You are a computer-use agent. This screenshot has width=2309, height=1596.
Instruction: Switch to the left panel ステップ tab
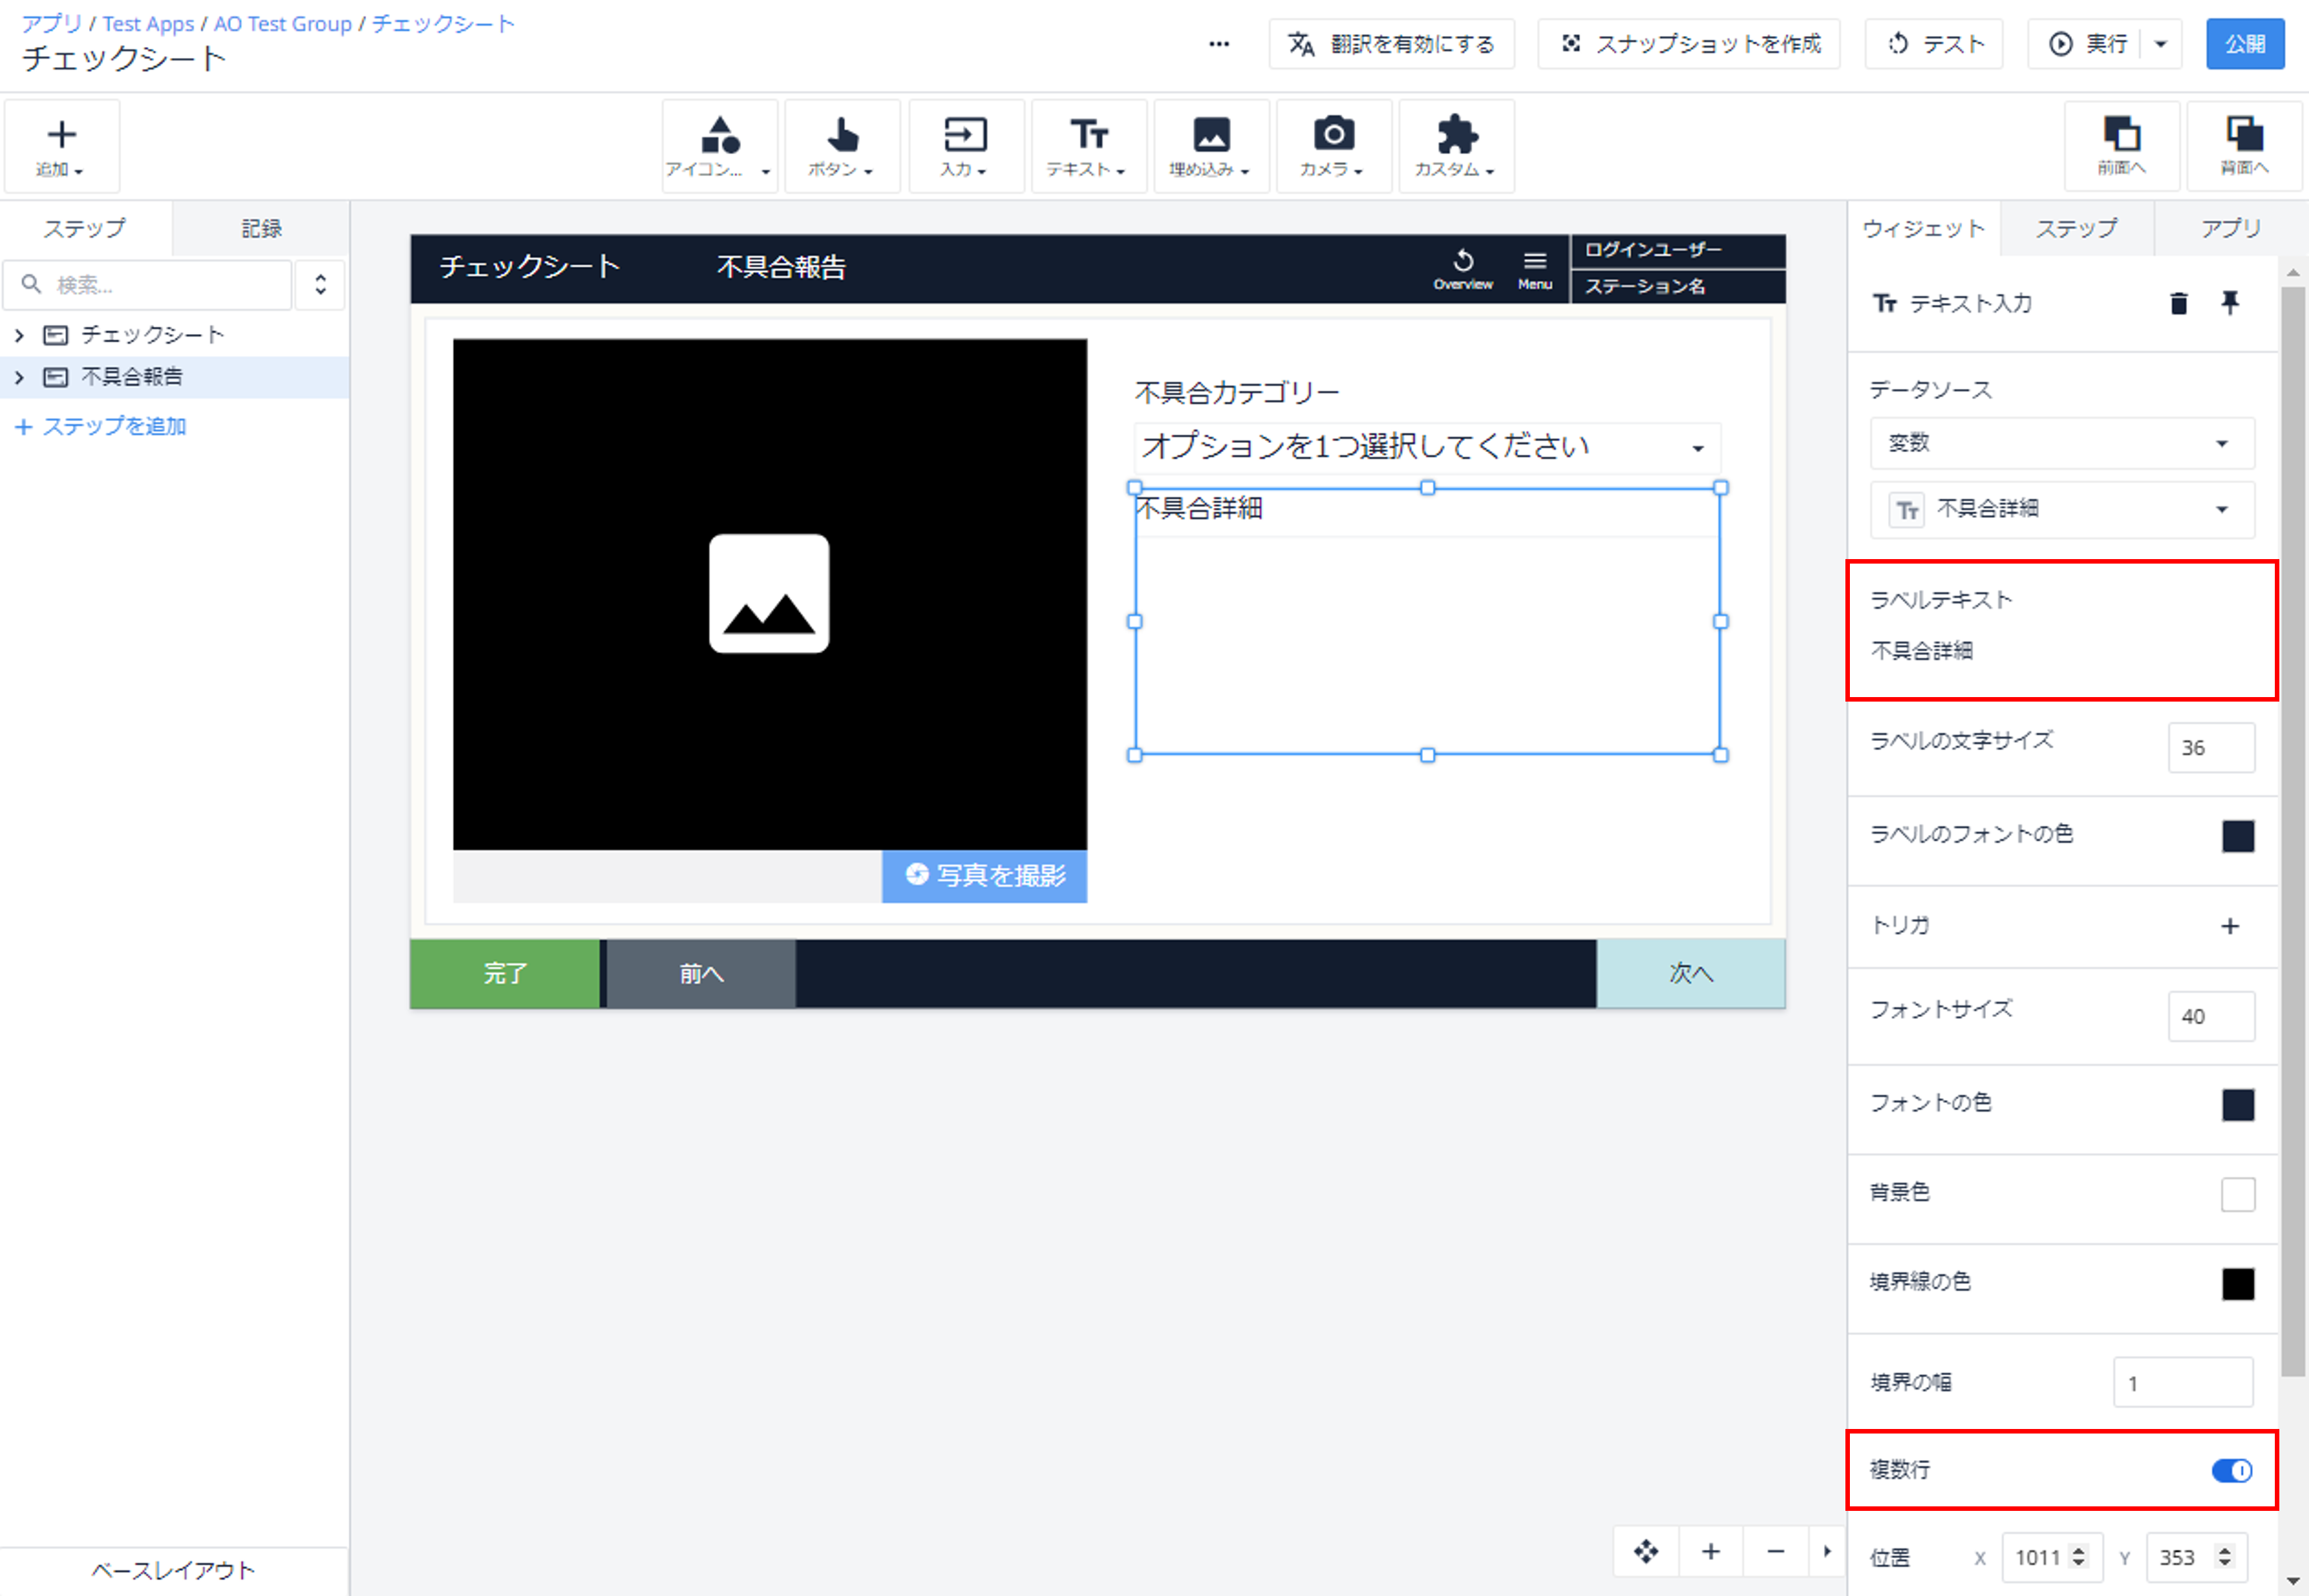coord(85,228)
